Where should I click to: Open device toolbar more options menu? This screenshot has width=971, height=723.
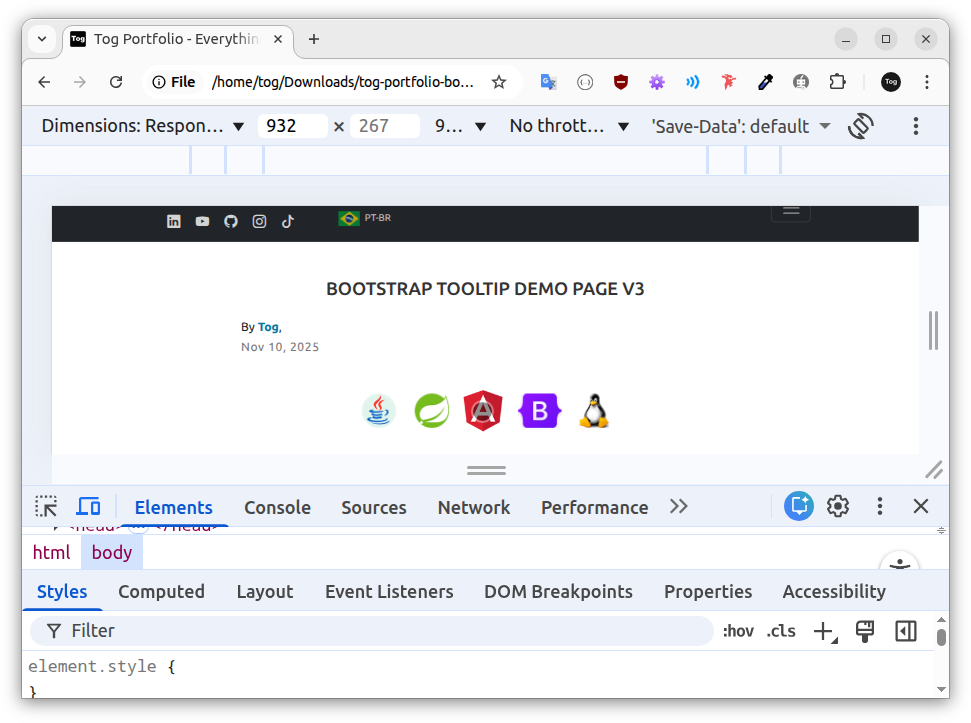pos(915,126)
